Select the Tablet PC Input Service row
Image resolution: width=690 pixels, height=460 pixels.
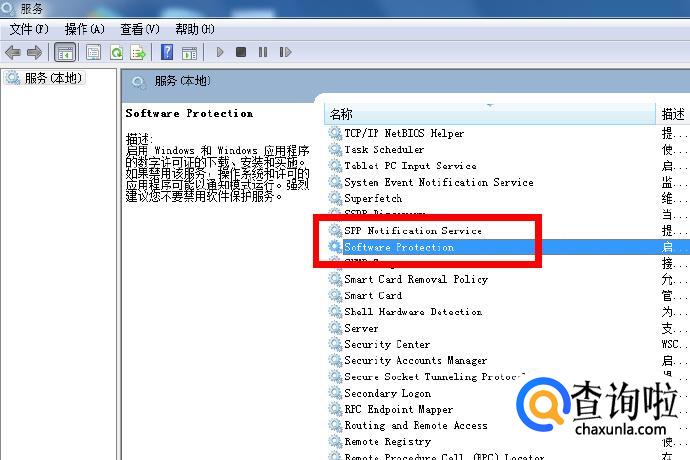pos(410,166)
